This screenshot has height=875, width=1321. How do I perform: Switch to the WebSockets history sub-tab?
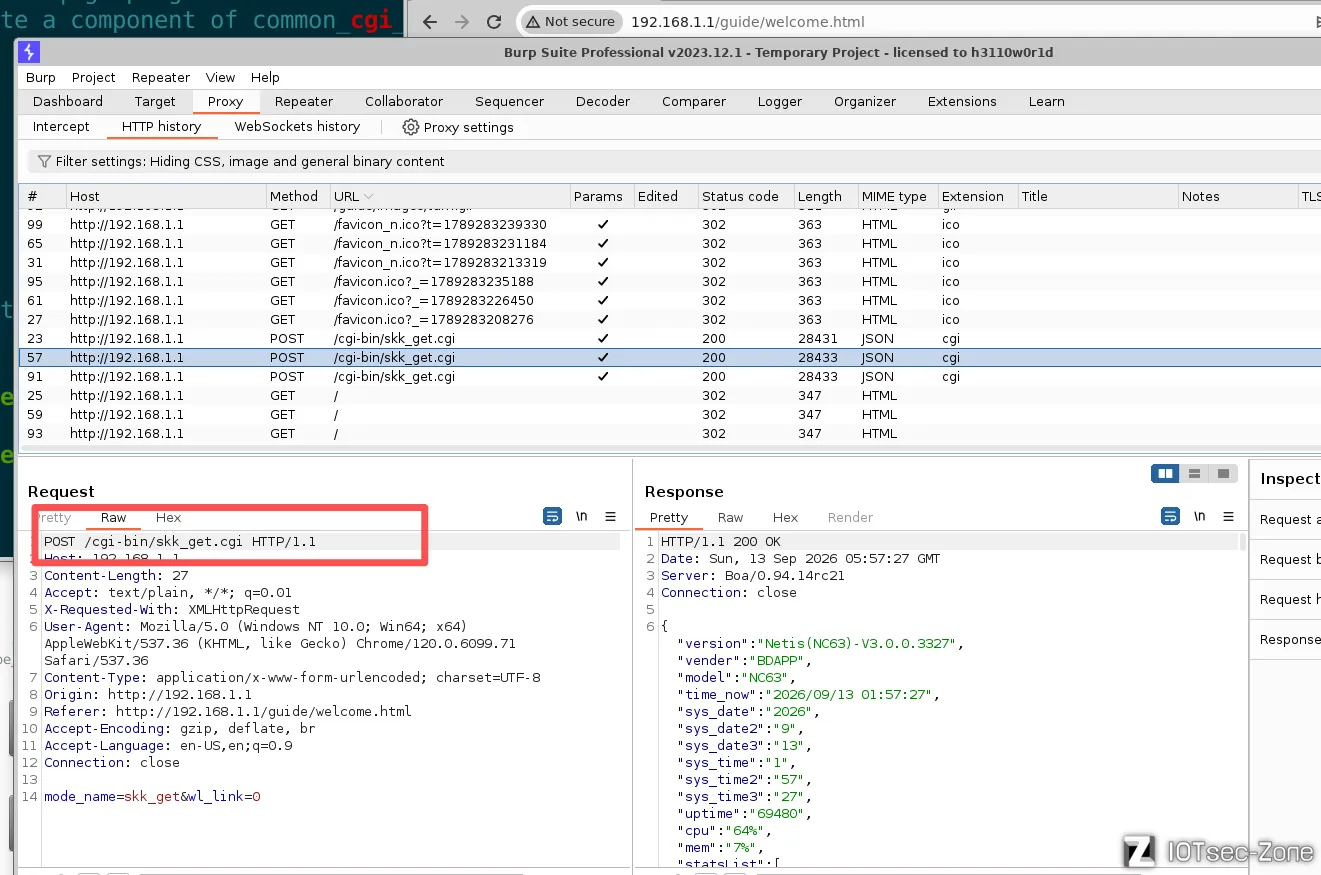[297, 127]
